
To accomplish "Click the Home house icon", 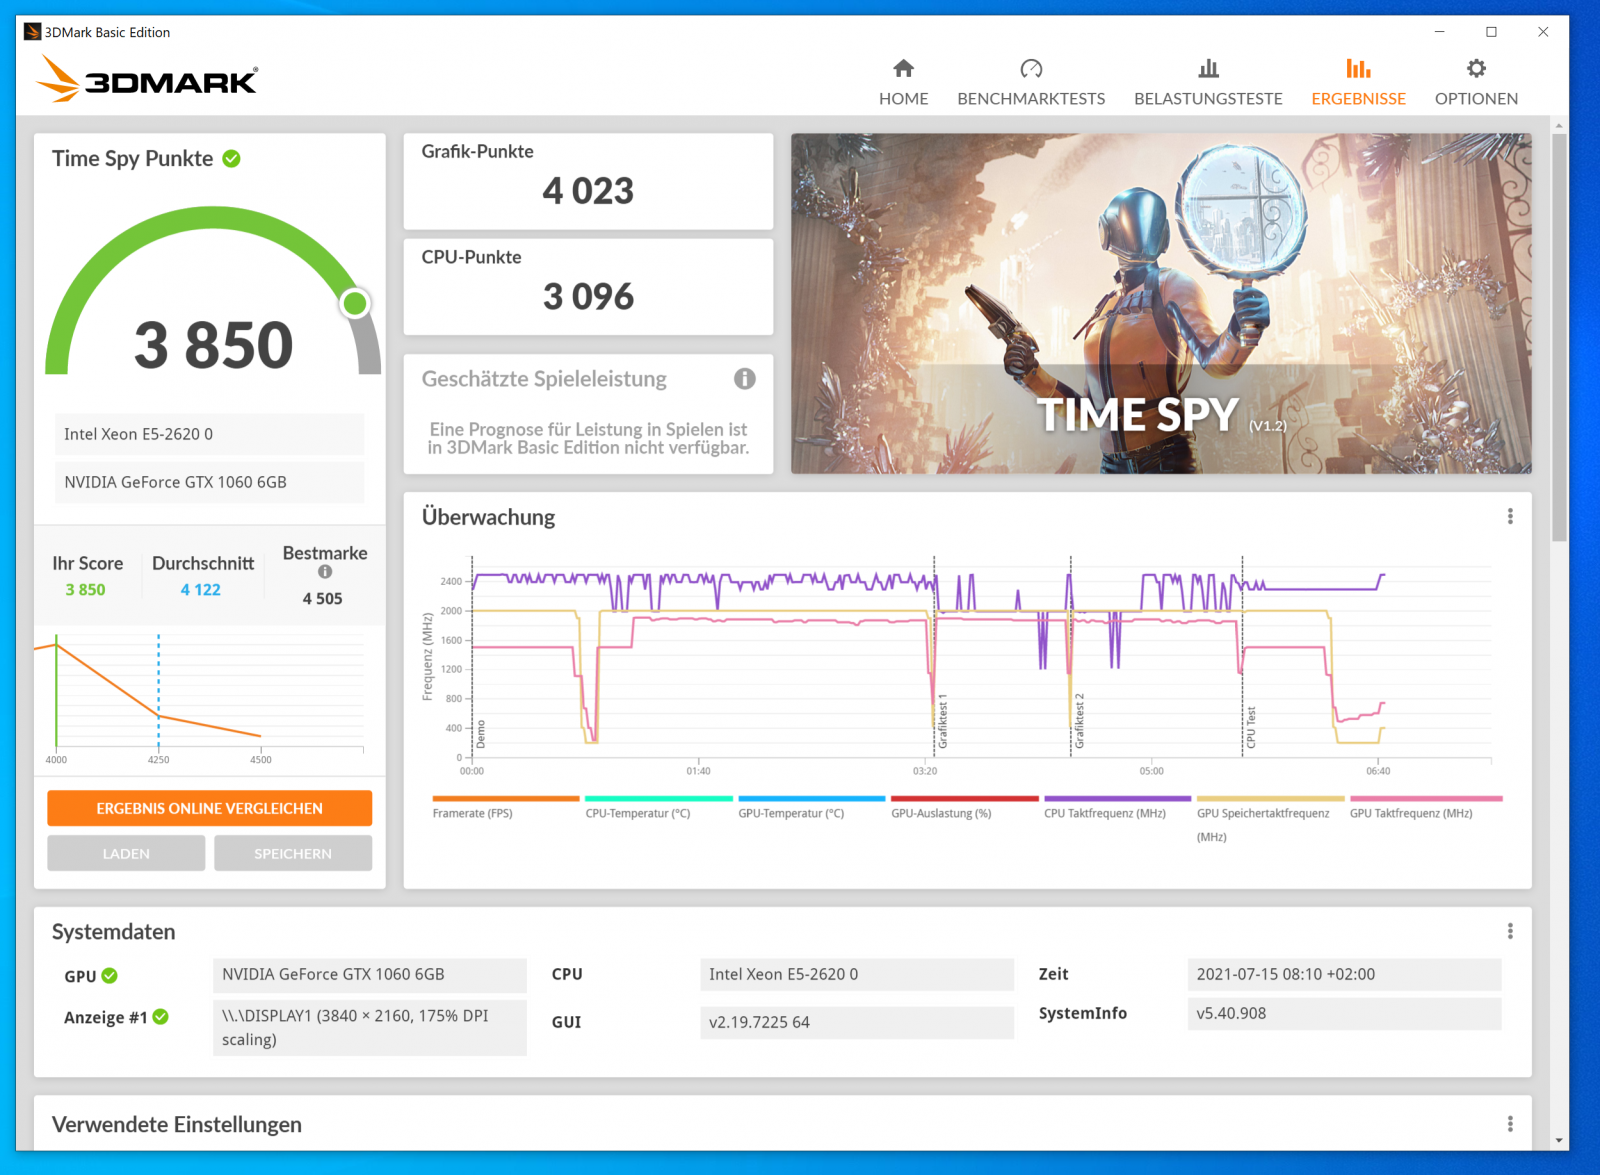I will click(x=903, y=68).
